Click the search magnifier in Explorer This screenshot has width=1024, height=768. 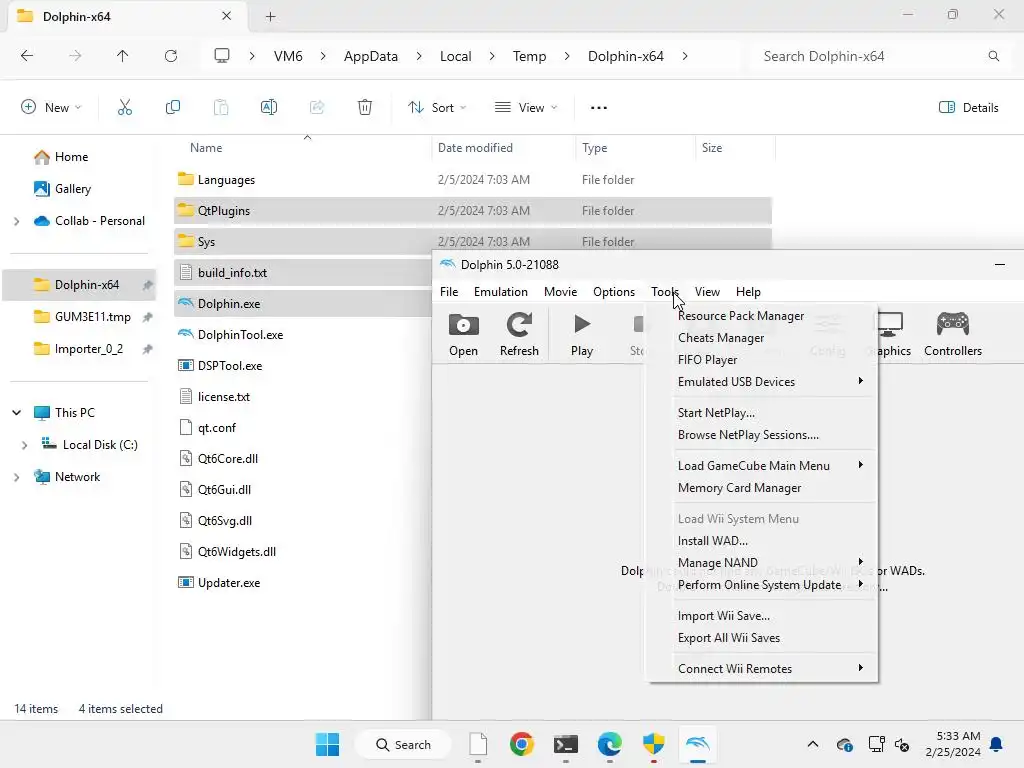pyautogui.click(x=993, y=56)
